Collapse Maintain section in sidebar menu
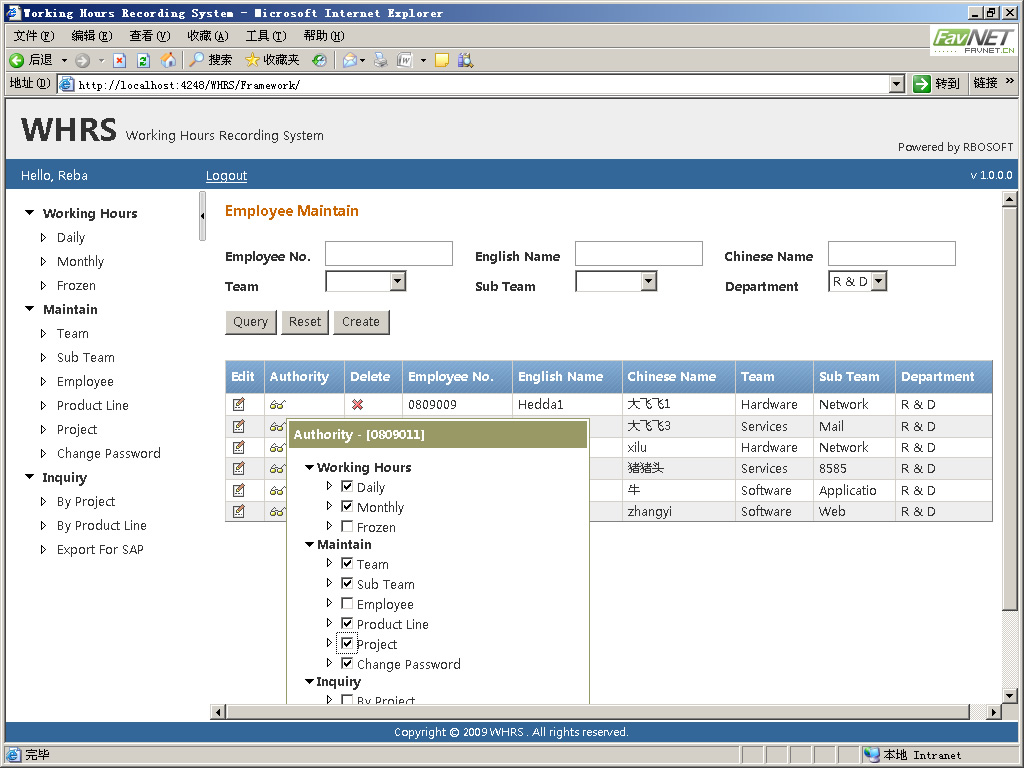The image size is (1024, 768). coord(29,309)
